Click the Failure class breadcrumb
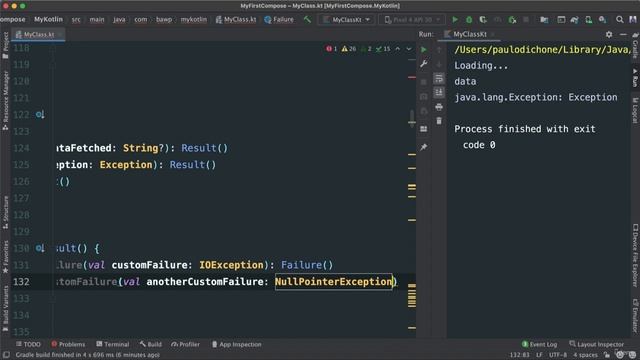The width and height of the screenshot is (640, 360). [x=279, y=19]
